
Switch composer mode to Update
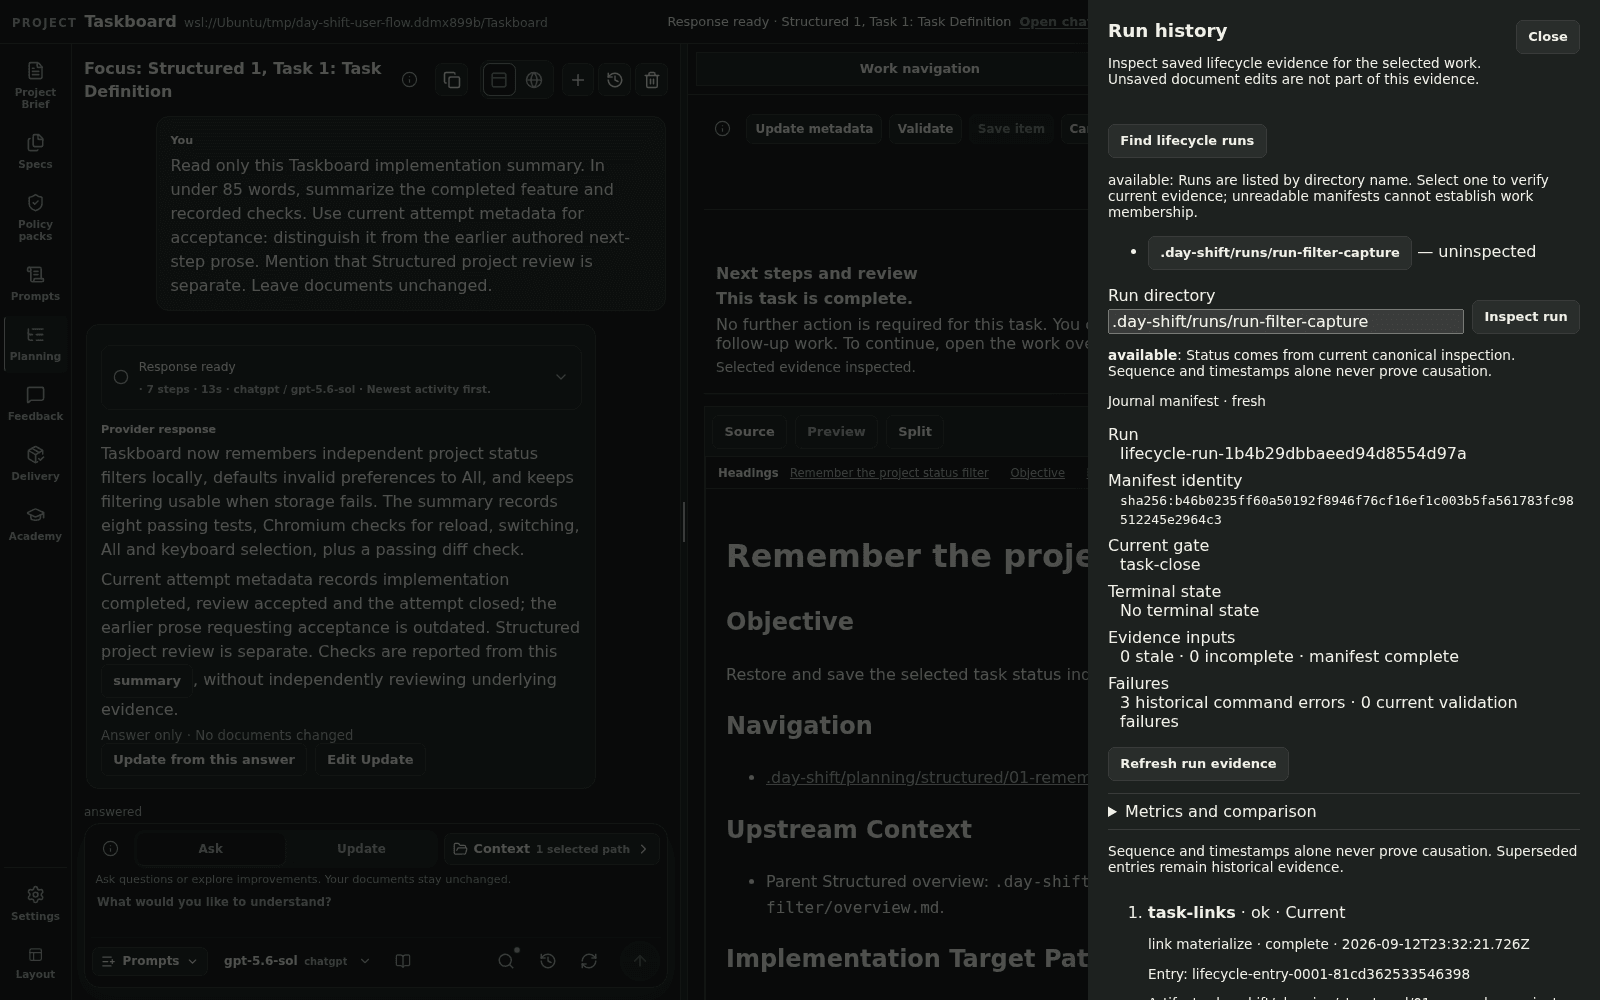pos(361,849)
